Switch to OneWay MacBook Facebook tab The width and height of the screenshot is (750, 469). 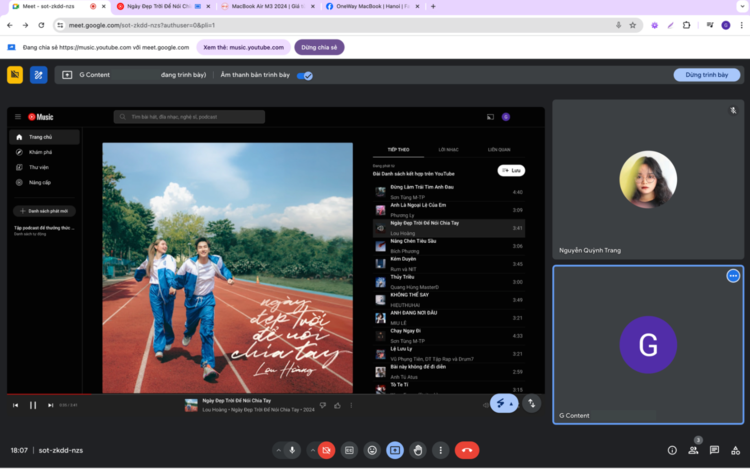373,6
